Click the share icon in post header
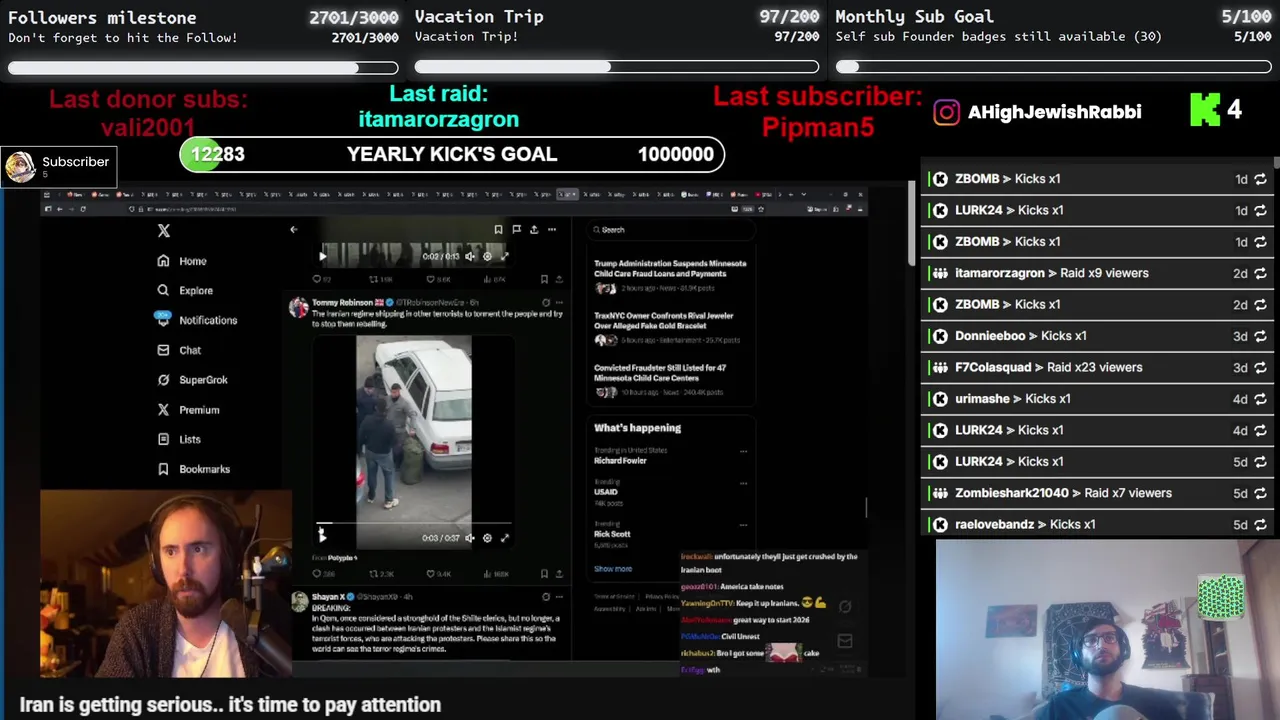Image resolution: width=1280 pixels, height=720 pixels. point(534,230)
